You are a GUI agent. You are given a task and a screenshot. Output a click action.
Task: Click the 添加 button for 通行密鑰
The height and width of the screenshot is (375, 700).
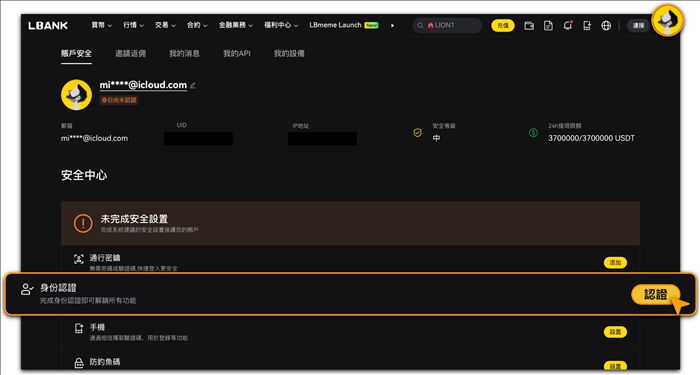click(615, 262)
